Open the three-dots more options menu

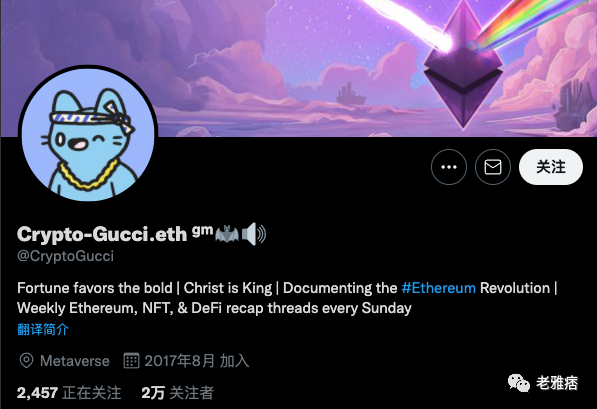(449, 167)
